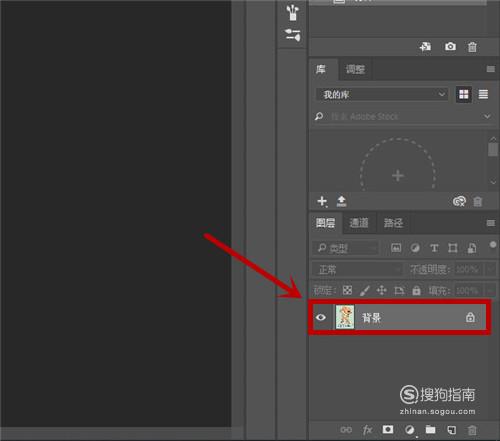Screen dimensions: 500x441
Task: Show library items in grid view
Action: point(464,95)
